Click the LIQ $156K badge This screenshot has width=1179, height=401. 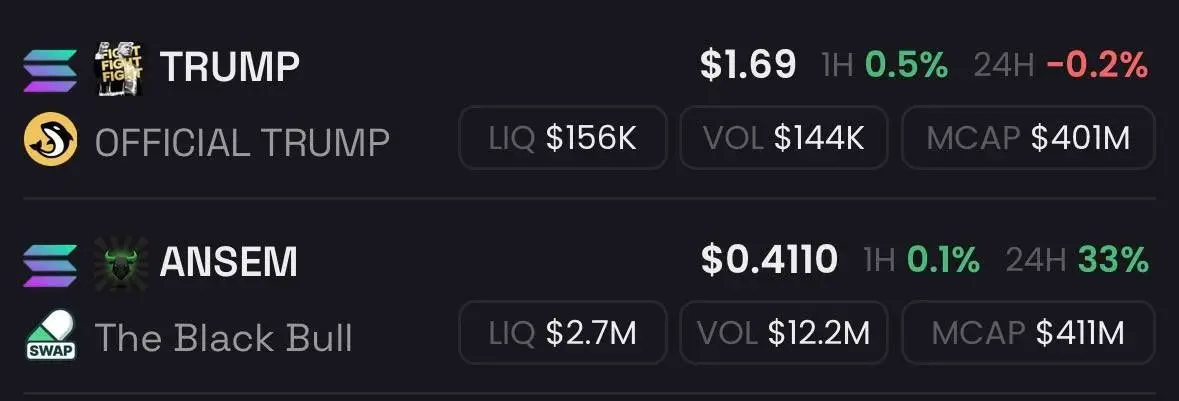point(562,138)
